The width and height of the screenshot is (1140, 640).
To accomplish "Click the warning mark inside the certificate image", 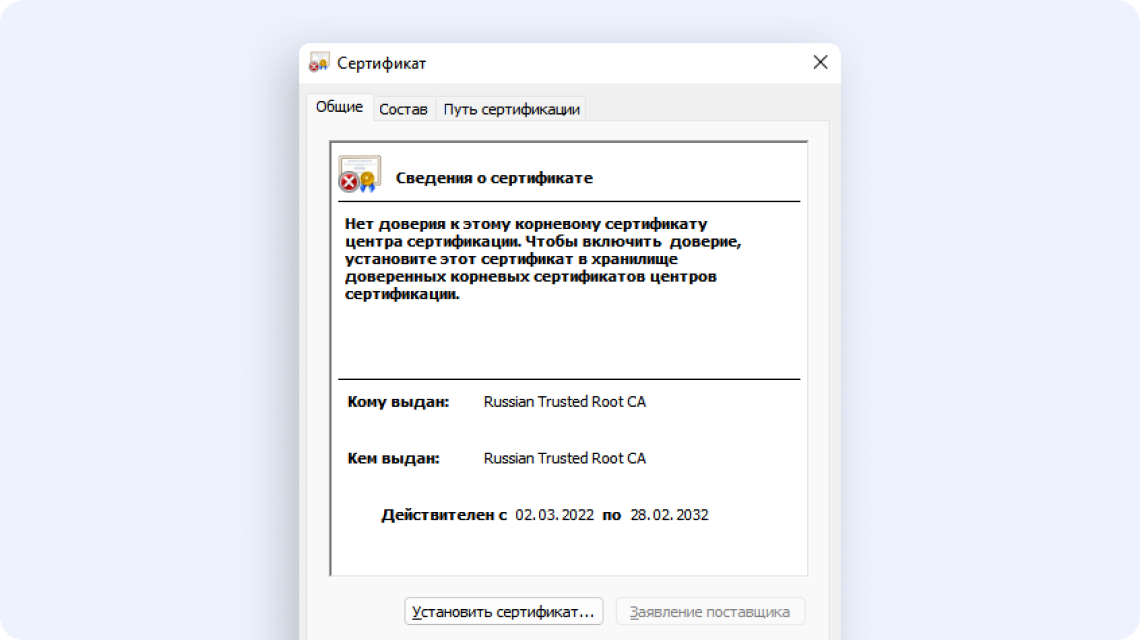I will 347,180.
